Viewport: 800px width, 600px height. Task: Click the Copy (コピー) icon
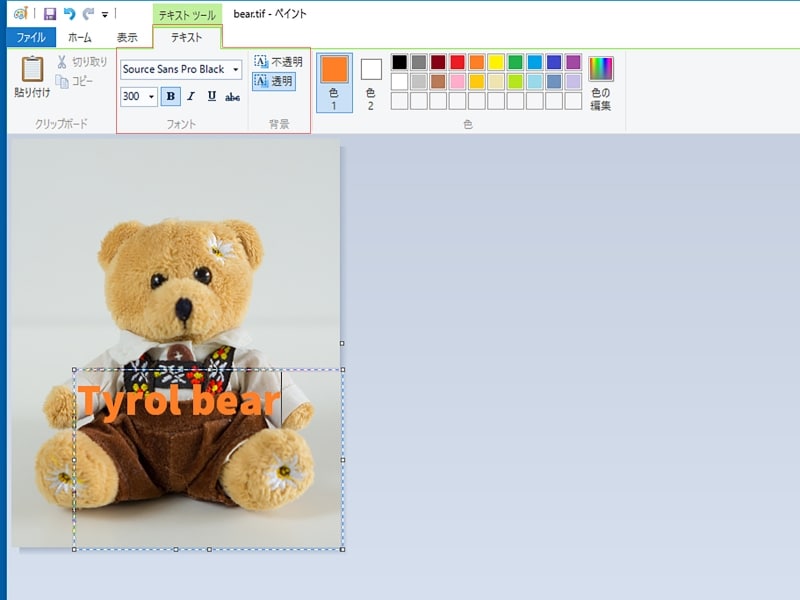(x=62, y=81)
